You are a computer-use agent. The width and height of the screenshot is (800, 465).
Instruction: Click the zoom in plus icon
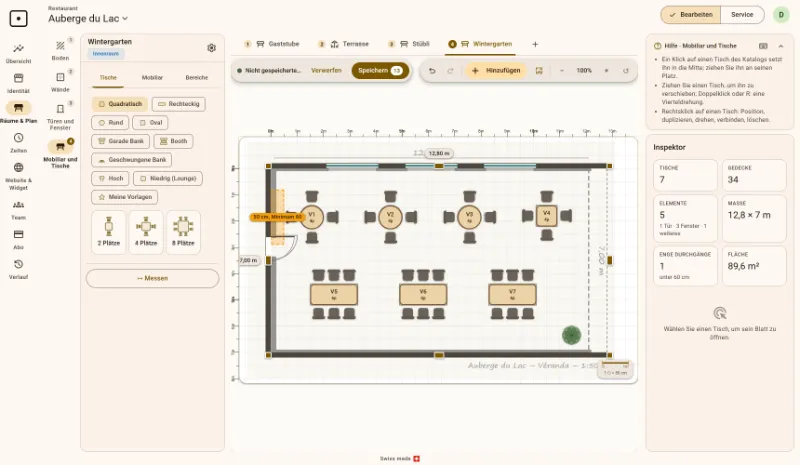[x=606, y=70]
